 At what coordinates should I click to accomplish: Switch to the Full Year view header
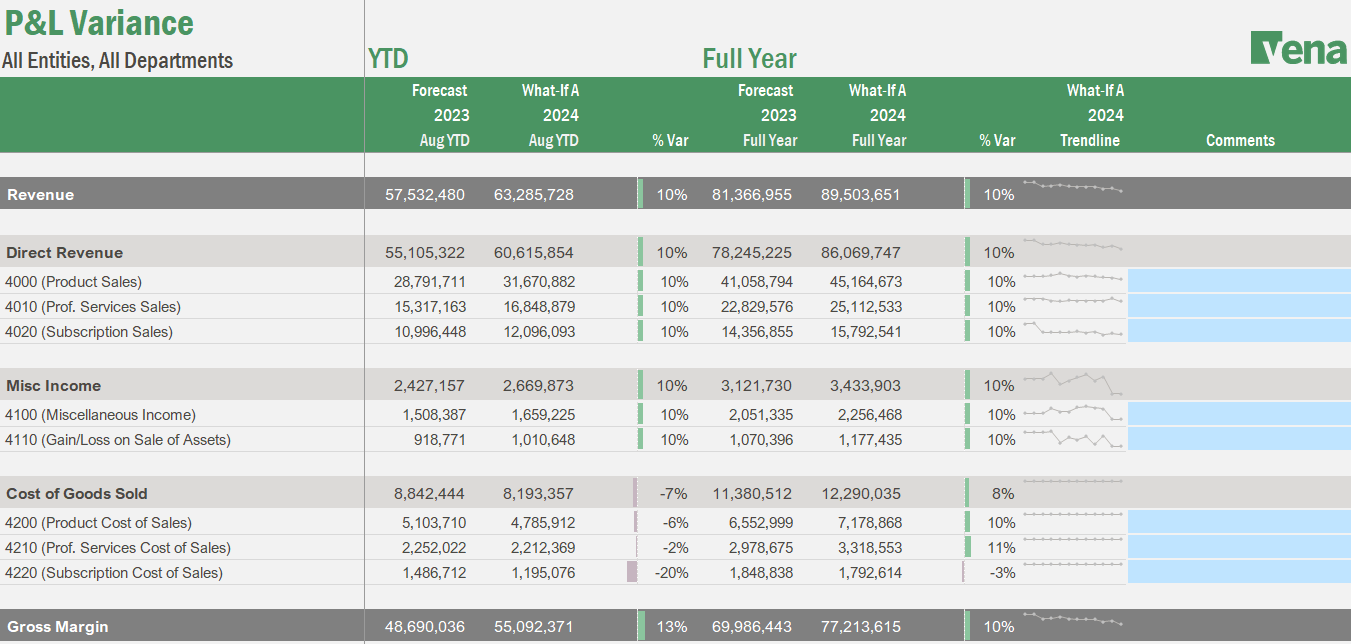(749, 58)
